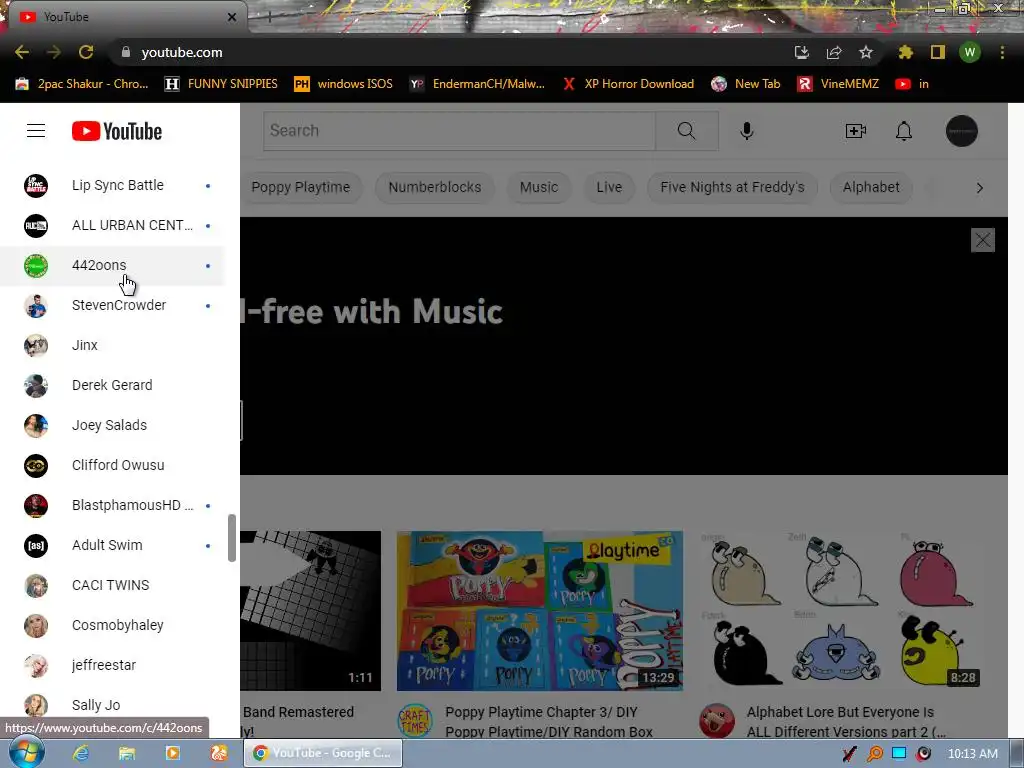Open the 1:11 Band Remastered thumbnail

tap(310, 611)
